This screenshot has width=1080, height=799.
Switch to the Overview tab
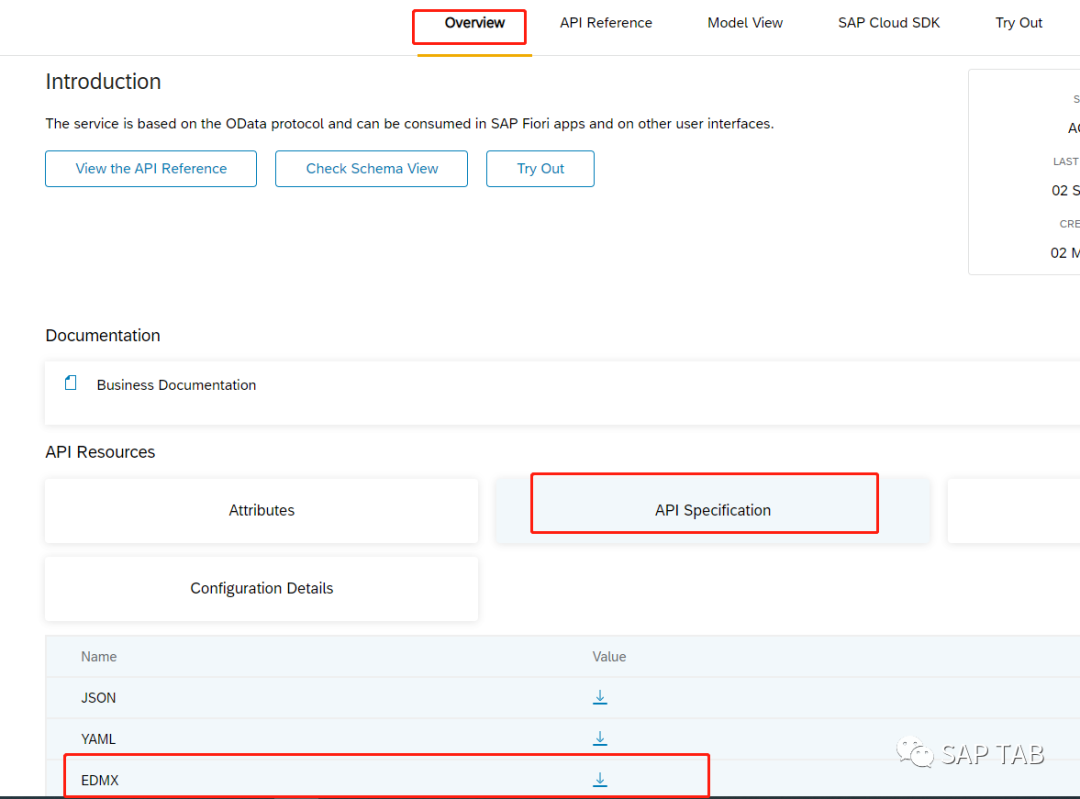click(474, 23)
